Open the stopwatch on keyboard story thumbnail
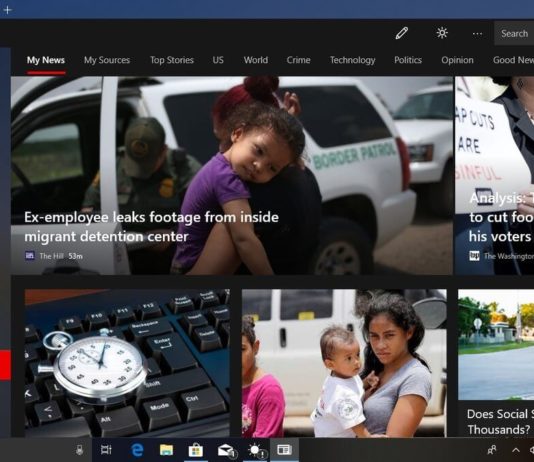The image size is (534, 462). click(x=127, y=363)
